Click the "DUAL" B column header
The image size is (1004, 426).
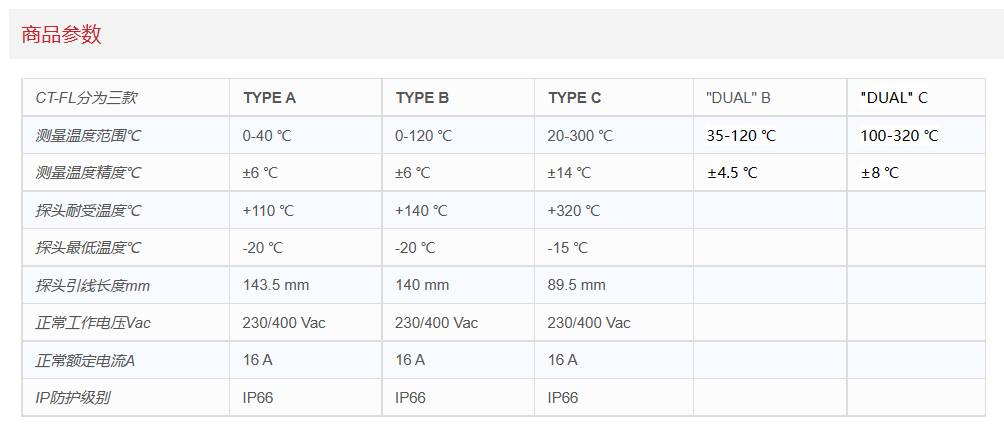pyautogui.click(x=738, y=98)
